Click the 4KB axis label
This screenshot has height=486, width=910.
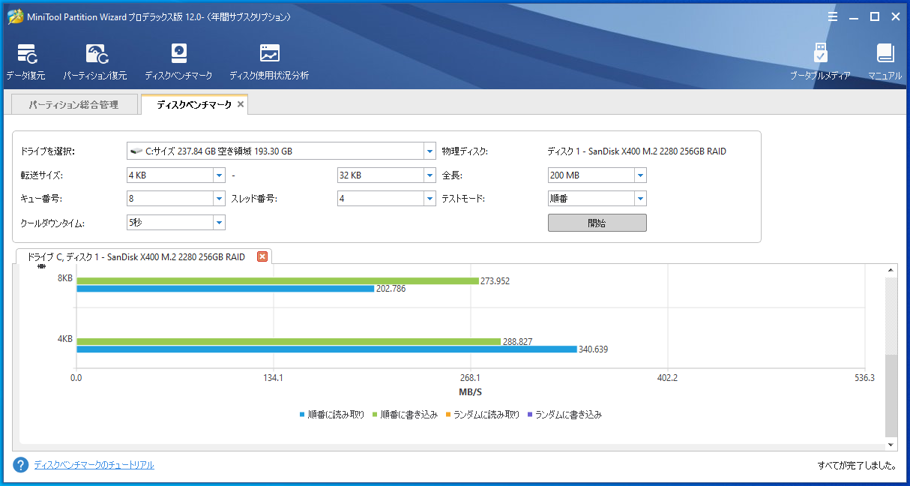(65, 339)
